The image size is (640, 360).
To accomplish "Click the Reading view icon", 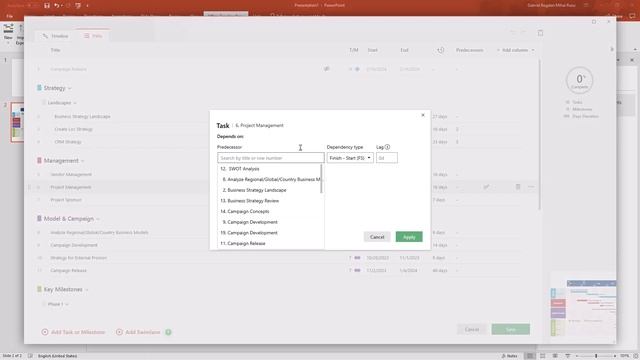I will [555, 356].
